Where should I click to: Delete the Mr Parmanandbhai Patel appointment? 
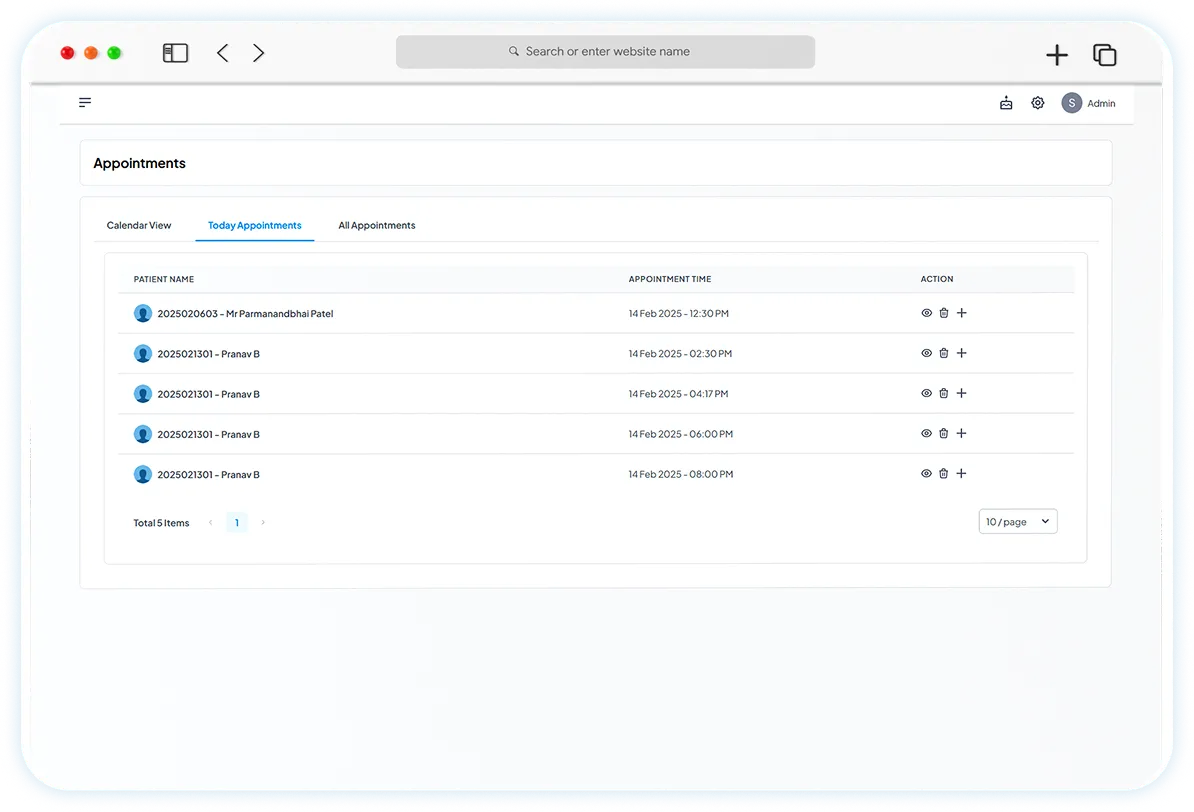943,313
